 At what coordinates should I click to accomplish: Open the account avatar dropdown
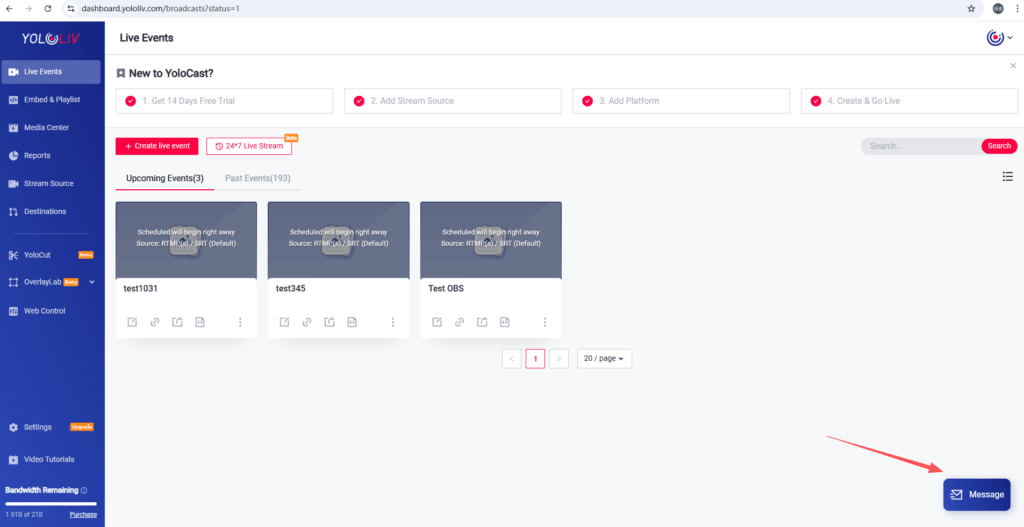(x=999, y=38)
